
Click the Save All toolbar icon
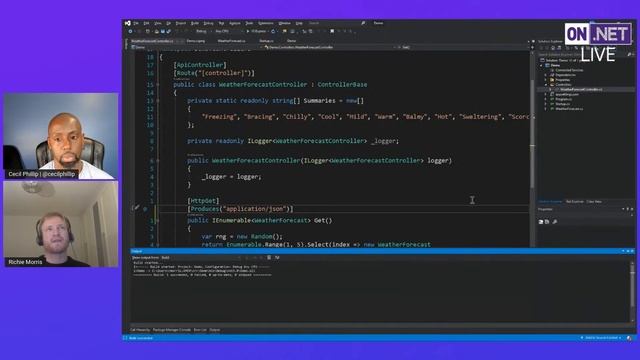click(169, 31)
